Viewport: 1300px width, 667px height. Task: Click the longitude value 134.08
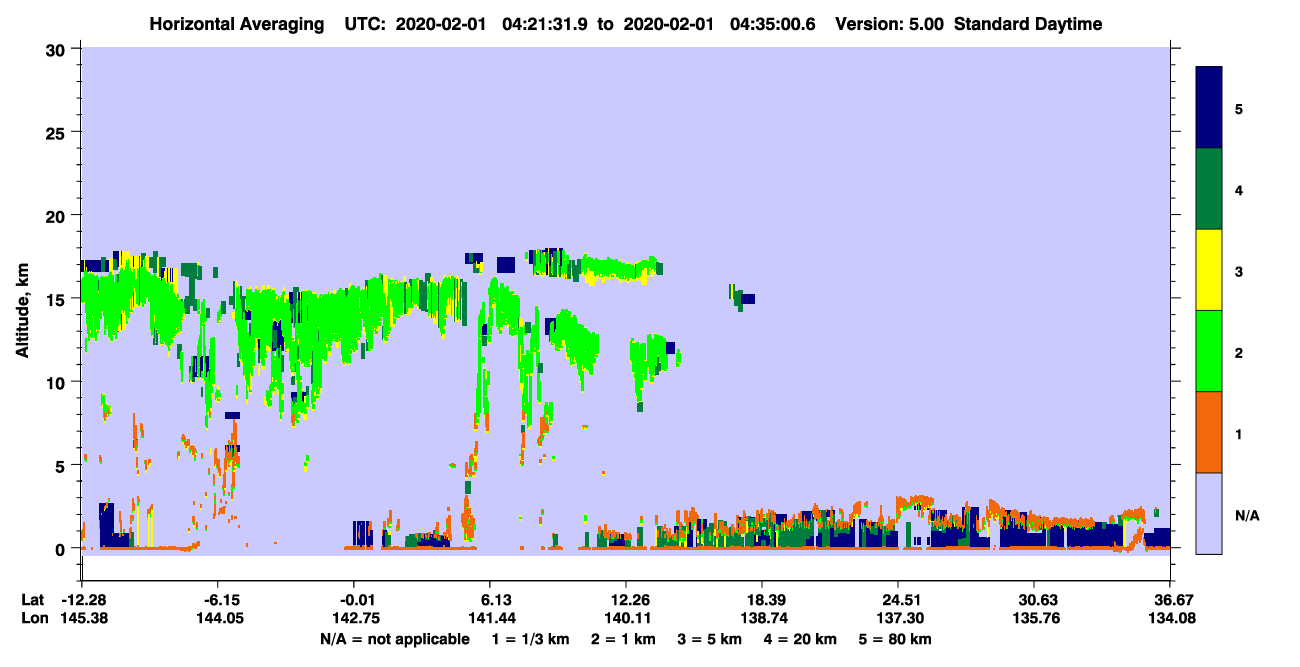point(1170,618)
